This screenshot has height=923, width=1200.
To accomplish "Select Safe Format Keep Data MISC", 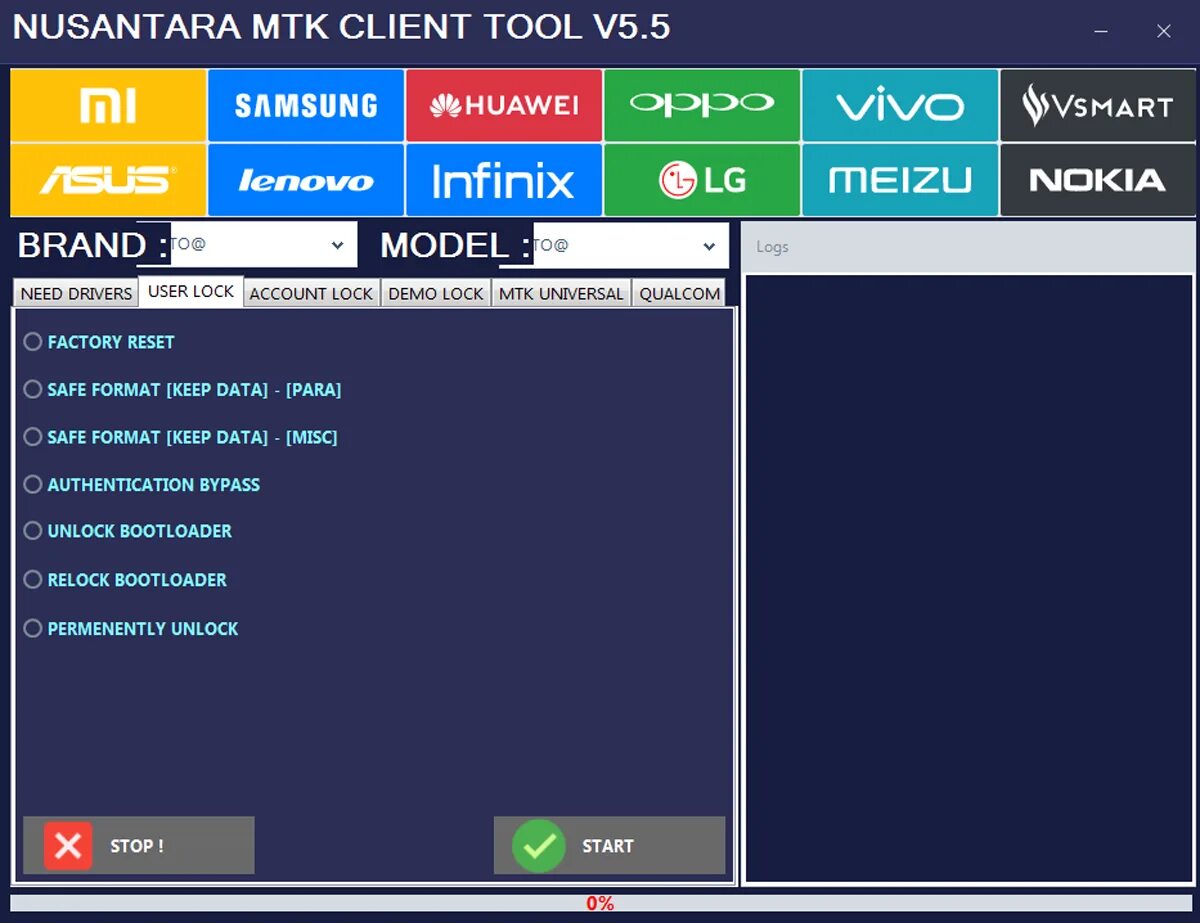I will pos(180,437).
